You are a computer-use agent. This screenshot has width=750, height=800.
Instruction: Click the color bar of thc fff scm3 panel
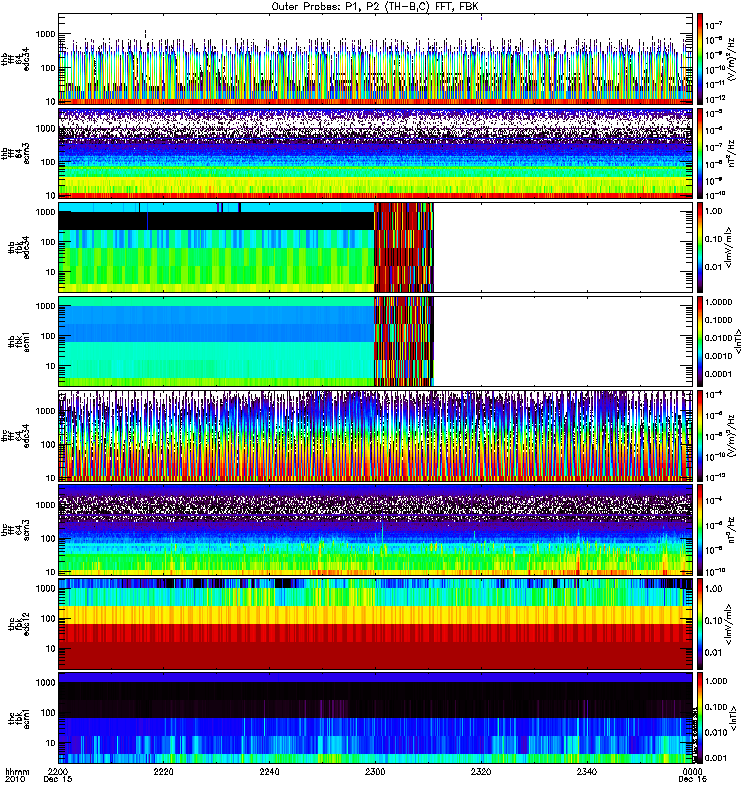coord(700,530)
